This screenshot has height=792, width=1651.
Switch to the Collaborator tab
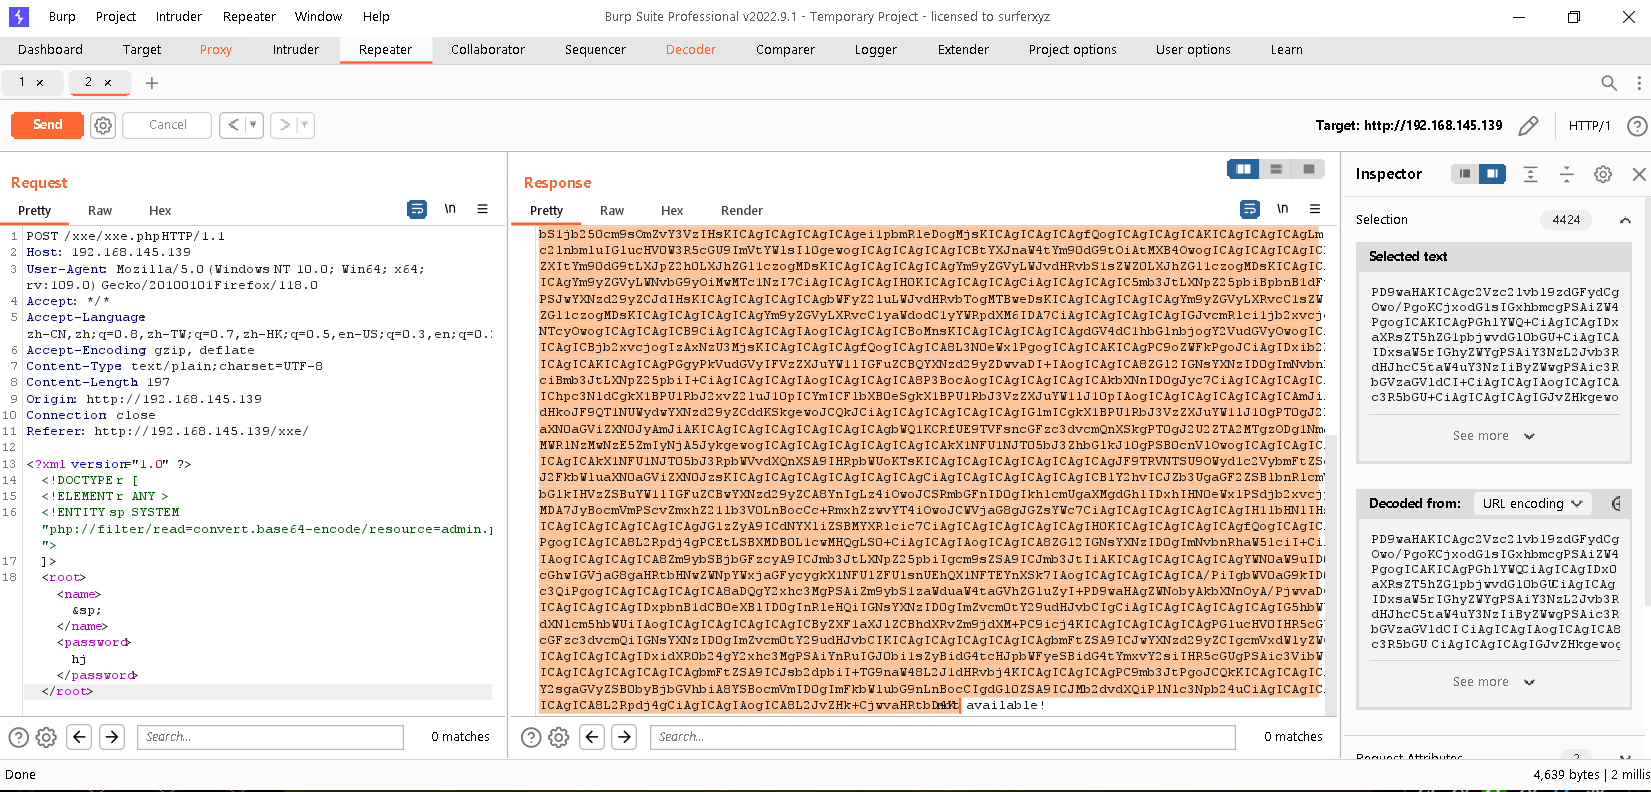coord(488,50)
